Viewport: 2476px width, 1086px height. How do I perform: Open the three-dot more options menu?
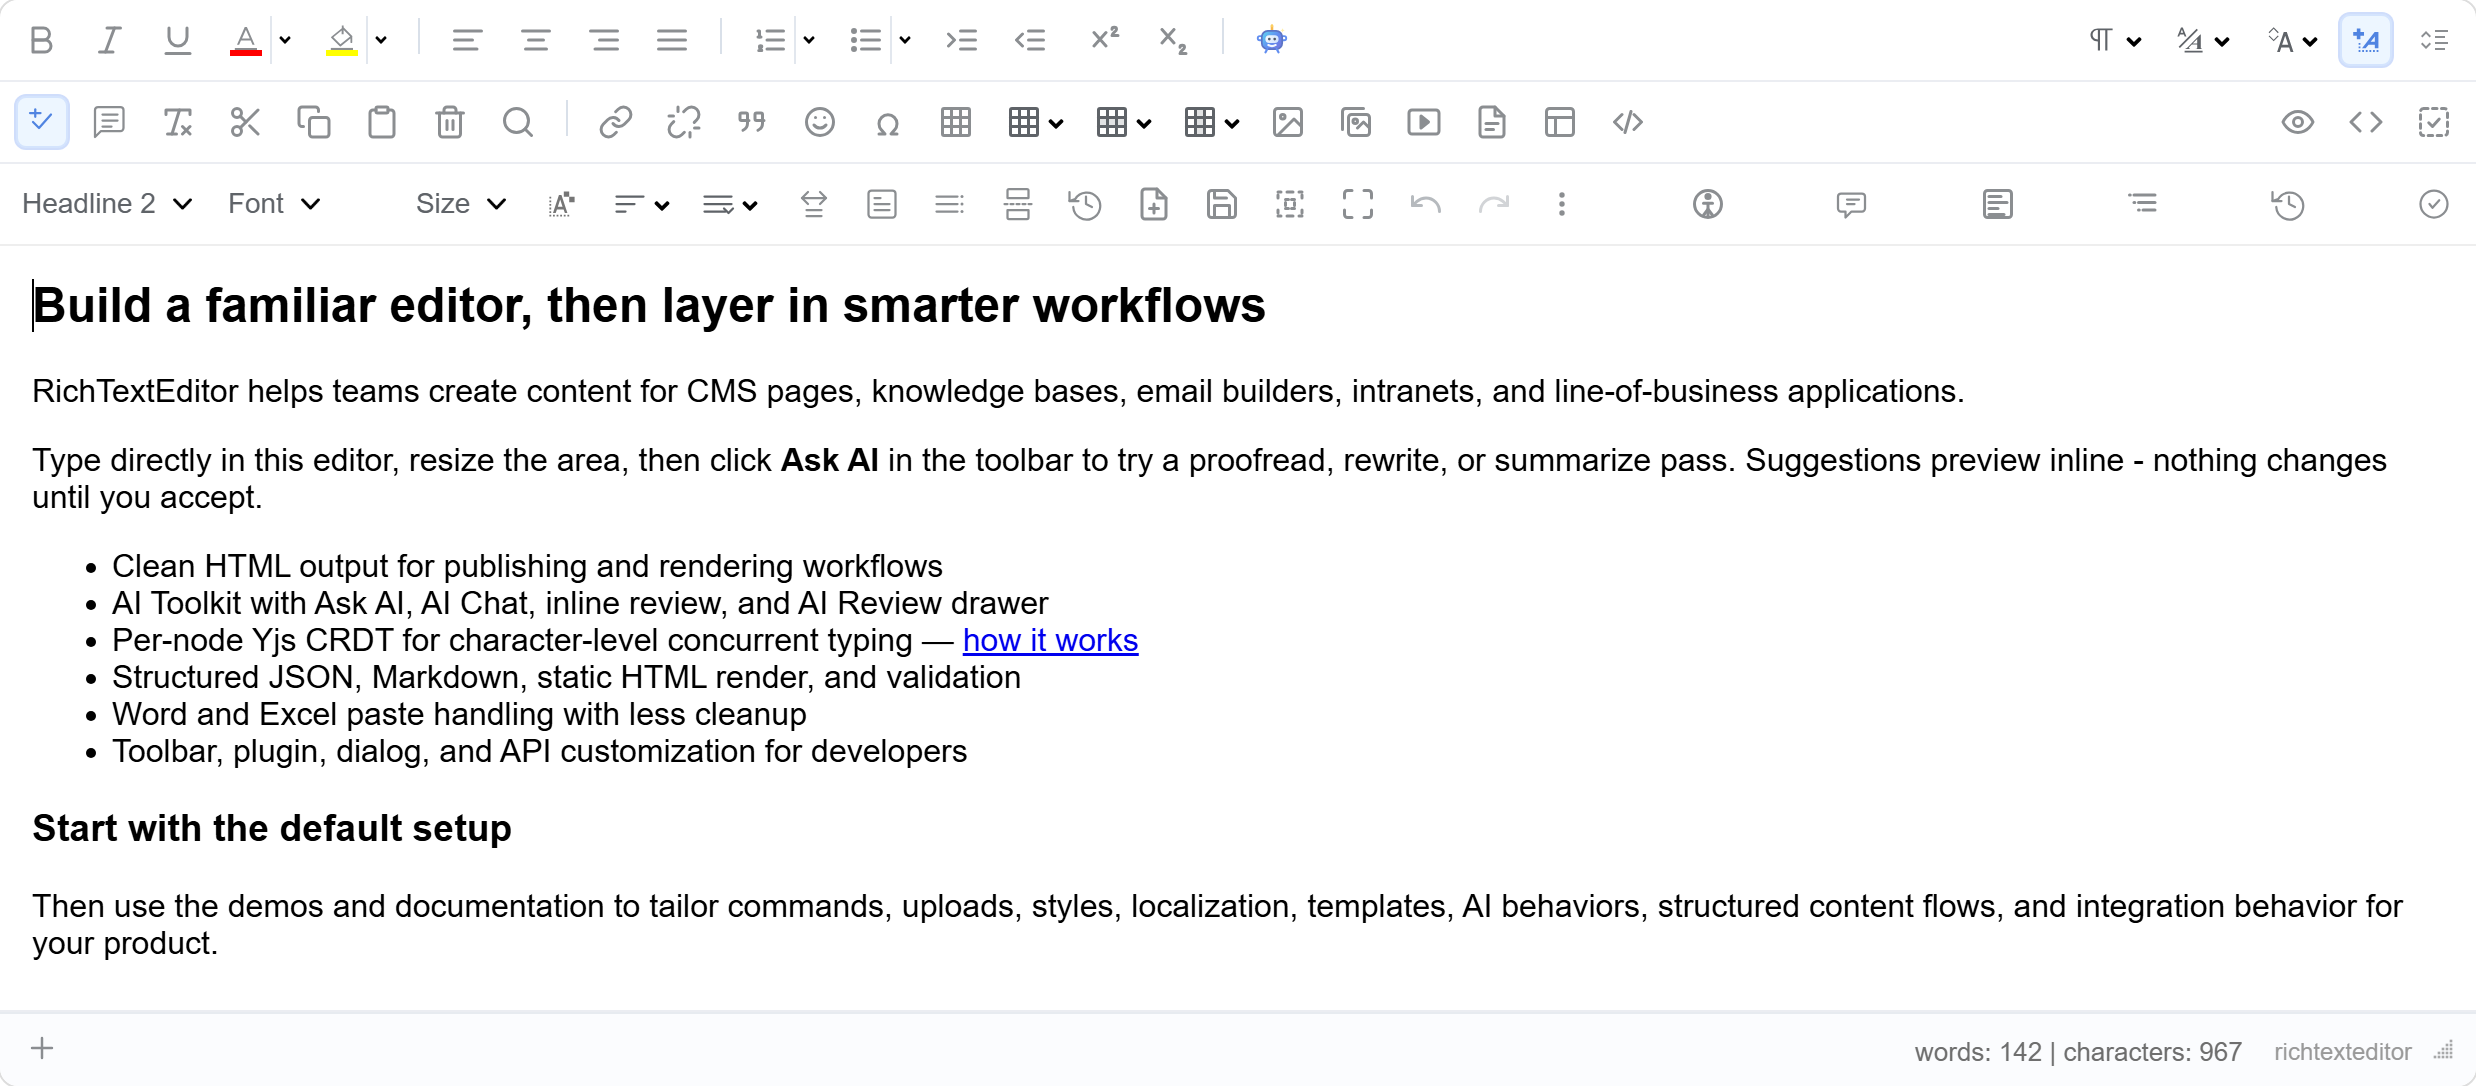pyautogui.click(x=1561, y=204)
